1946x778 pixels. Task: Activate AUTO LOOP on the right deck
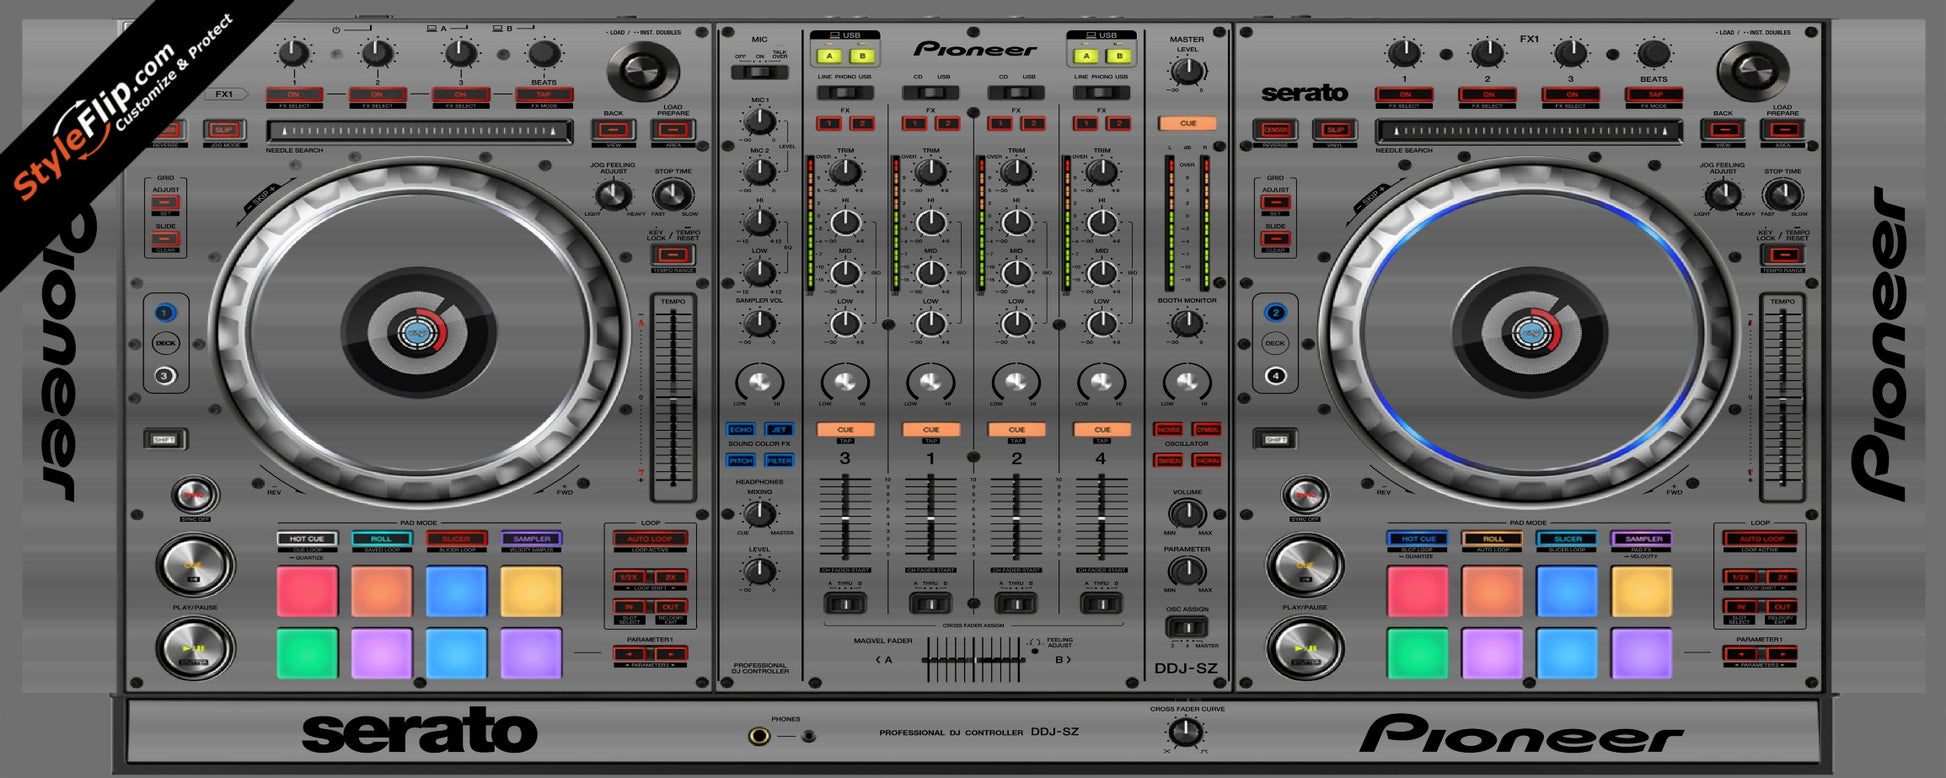[1760, 539]
